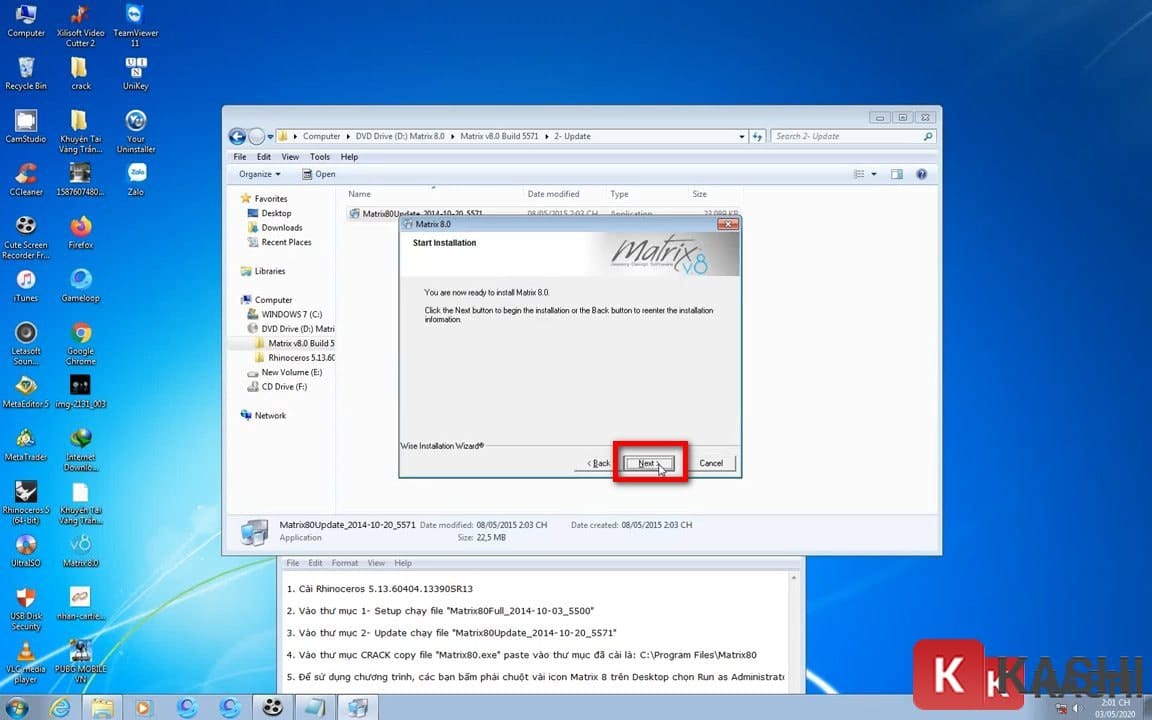
Task: Select Downloads under Favorites
Action: click(x=282, y=228)
